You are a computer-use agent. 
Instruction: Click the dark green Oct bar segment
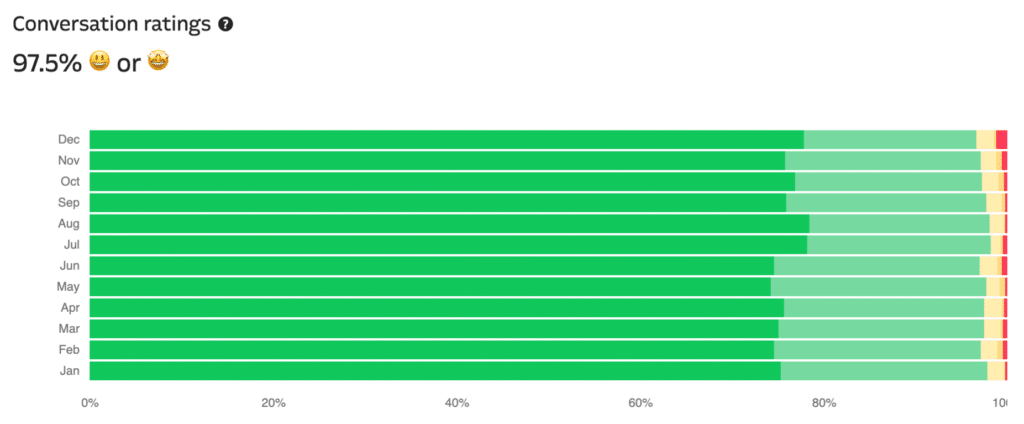442,182
